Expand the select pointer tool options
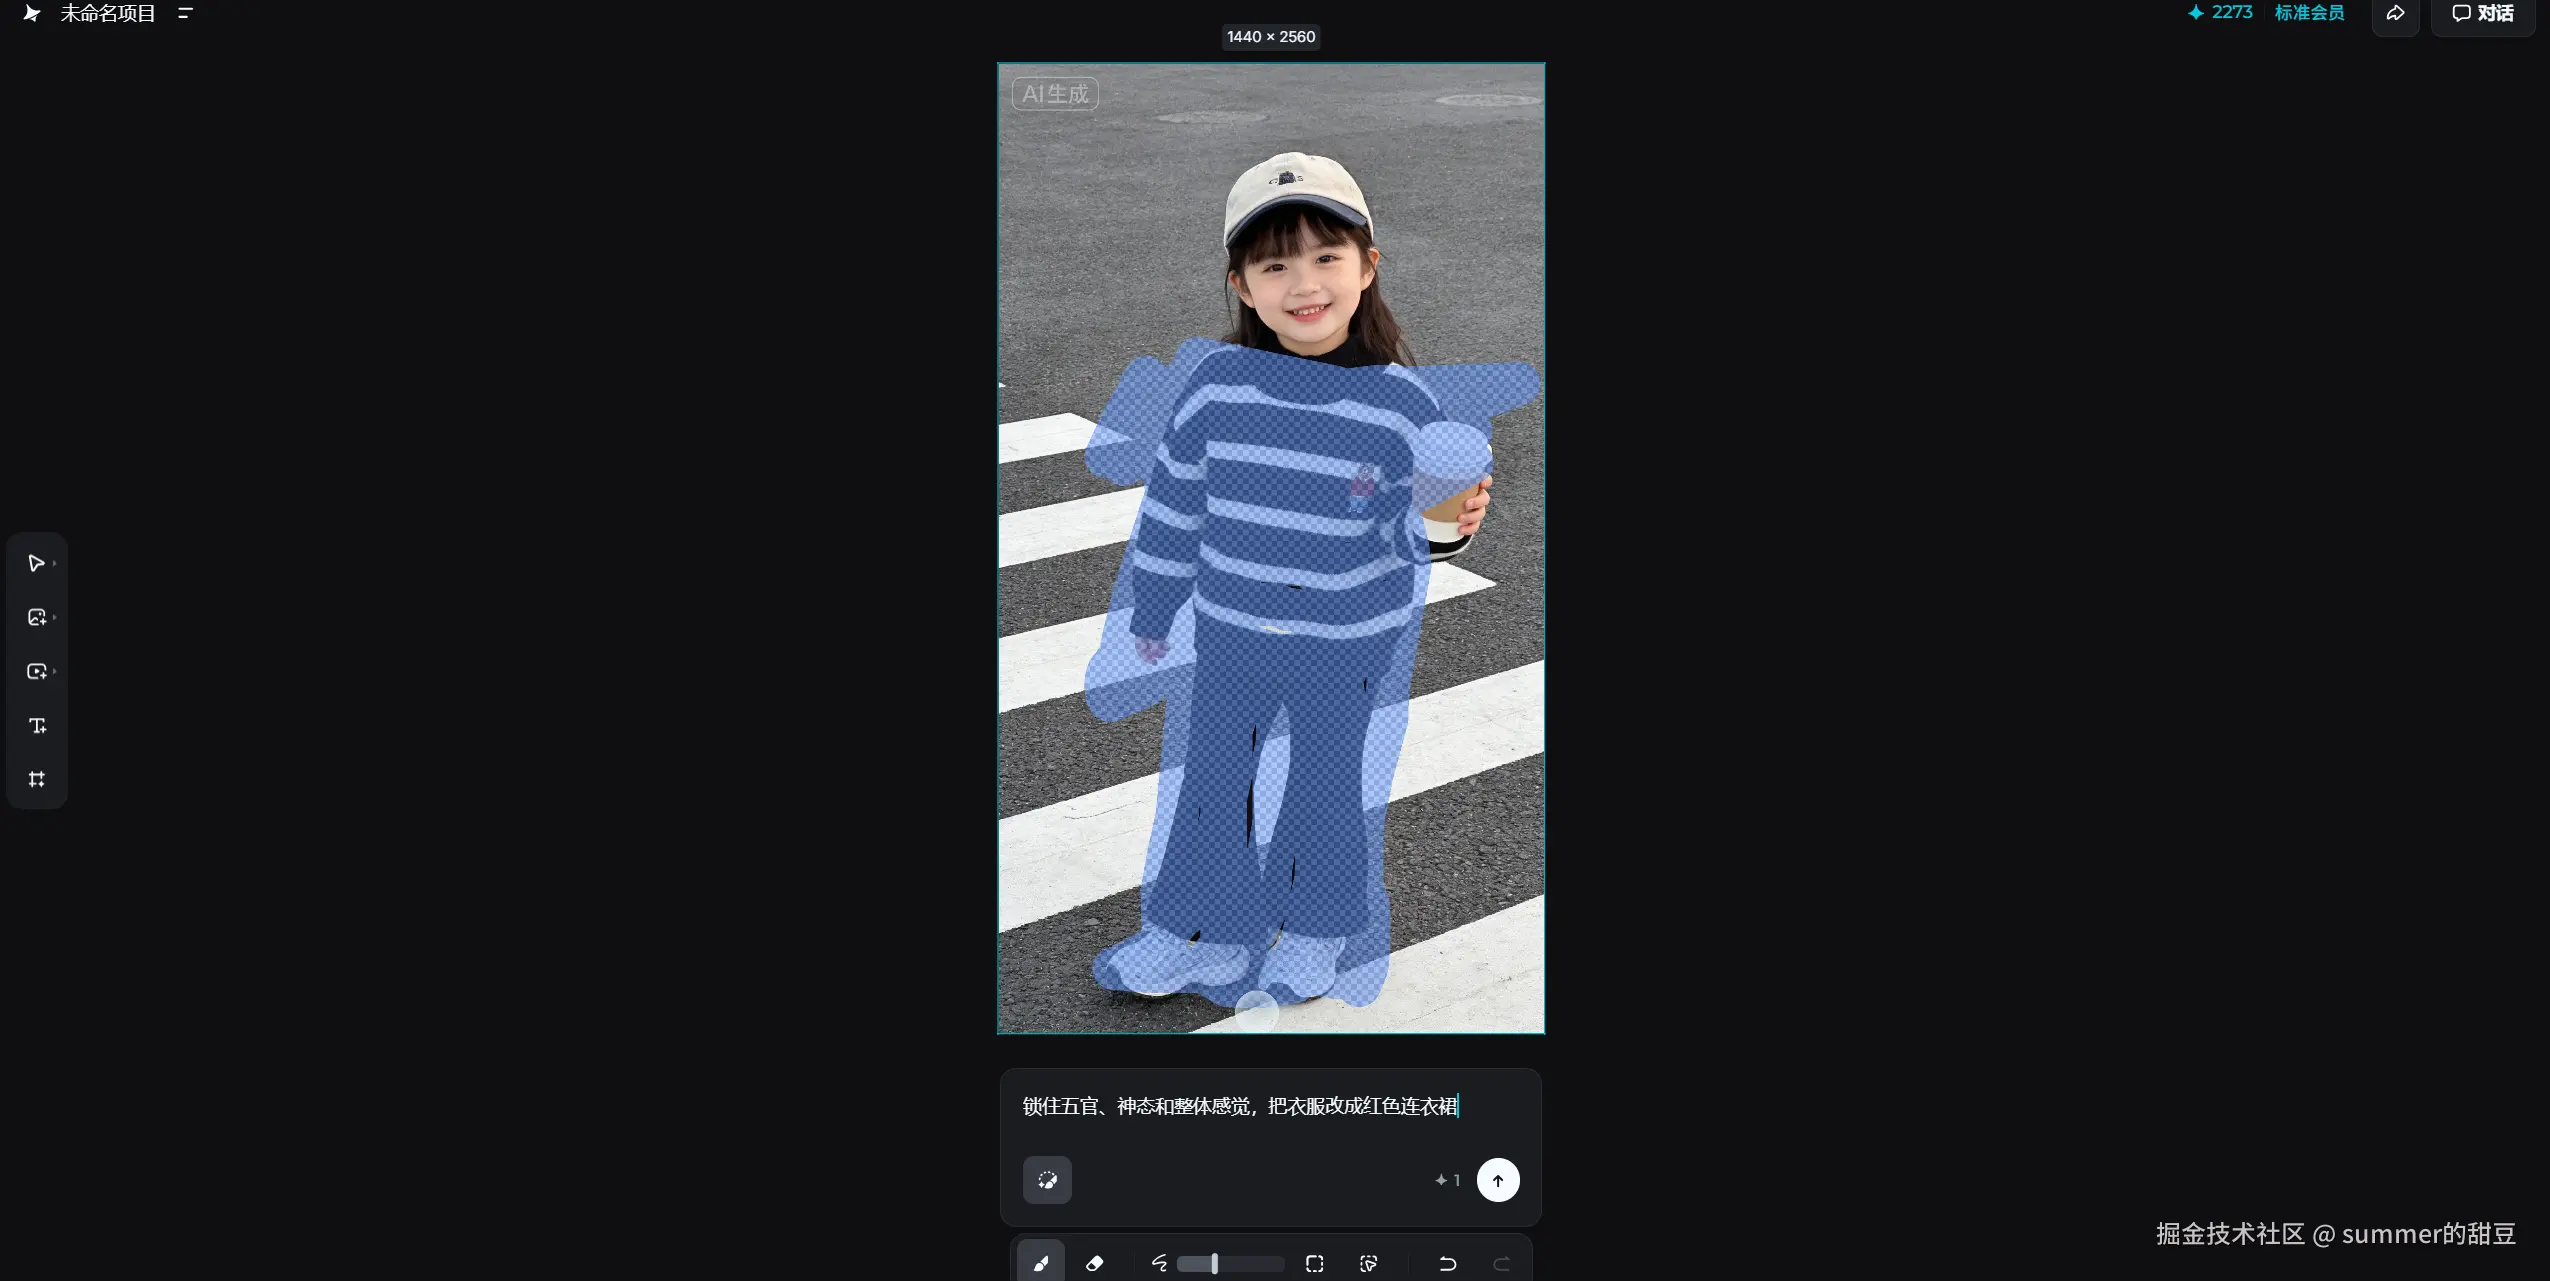This screenshot has width=2550, height=1281. click(x=54, y=564)
